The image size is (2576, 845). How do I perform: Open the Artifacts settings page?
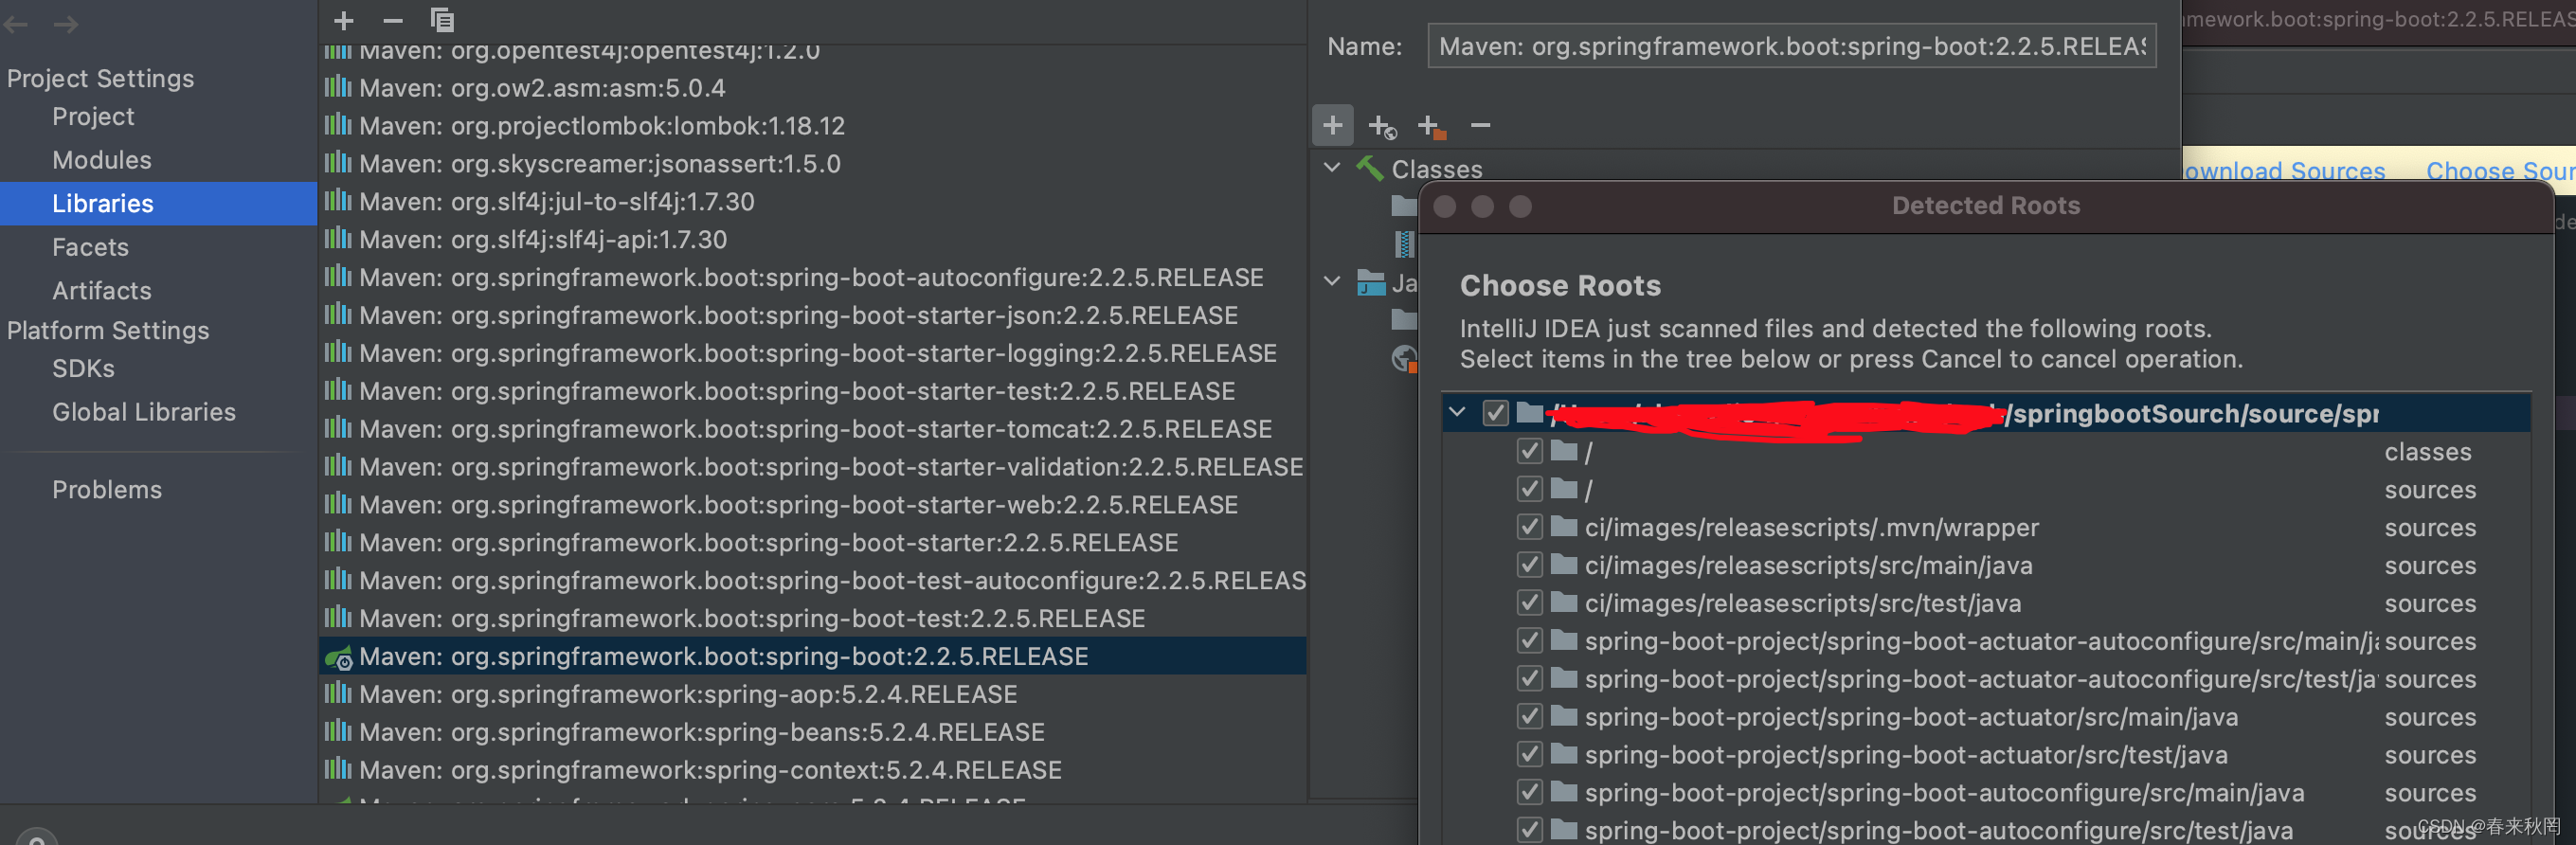tap(102, 291)
